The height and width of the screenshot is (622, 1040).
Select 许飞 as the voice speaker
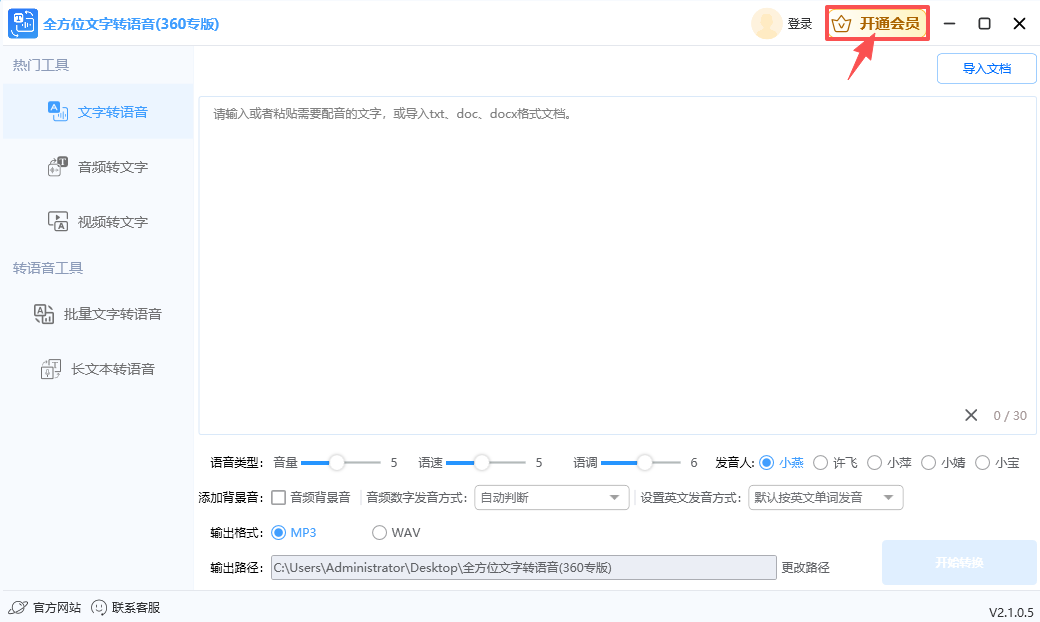click(x=836, y=462)
